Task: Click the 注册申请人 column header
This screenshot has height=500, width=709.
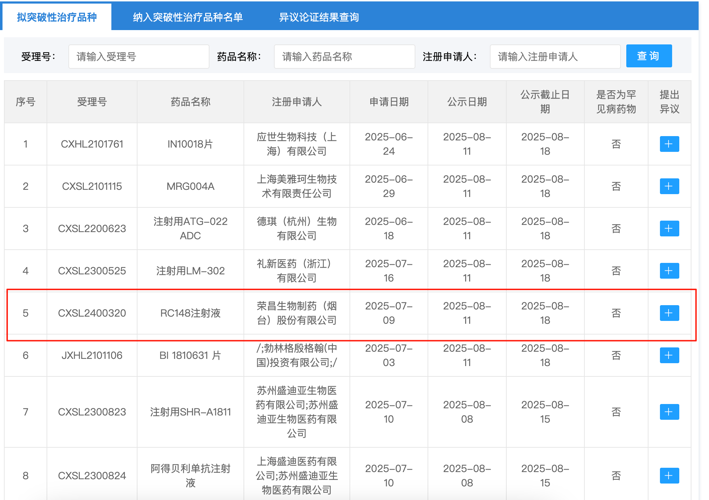Action: pyautogui.click(x=297, y=102)
